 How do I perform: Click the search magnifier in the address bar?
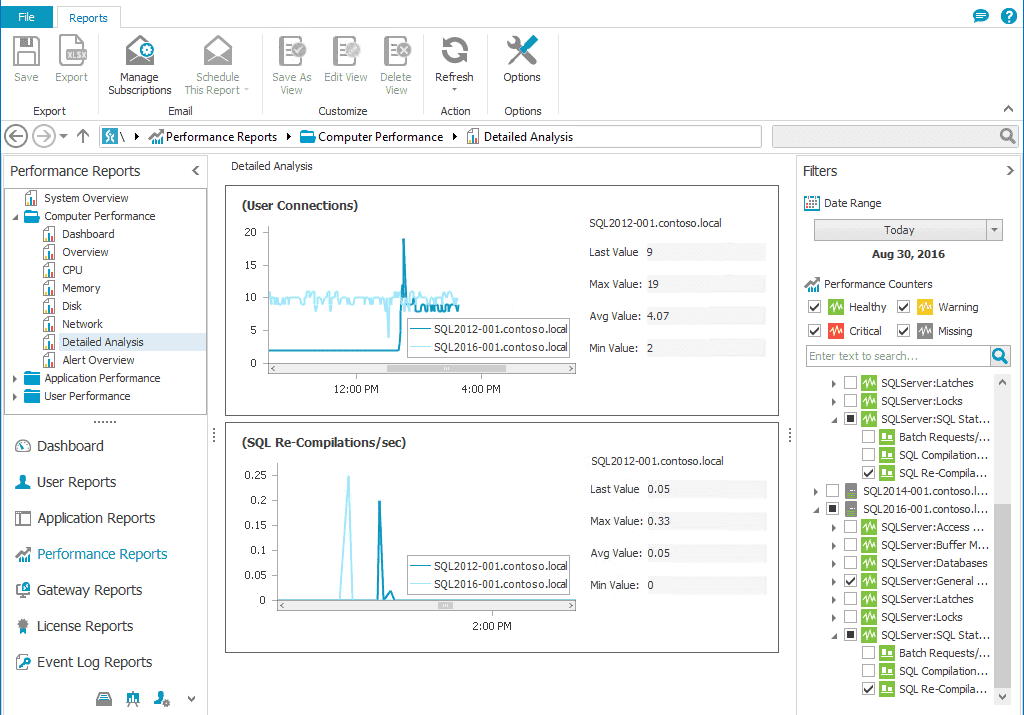[x=1007, y=136]
